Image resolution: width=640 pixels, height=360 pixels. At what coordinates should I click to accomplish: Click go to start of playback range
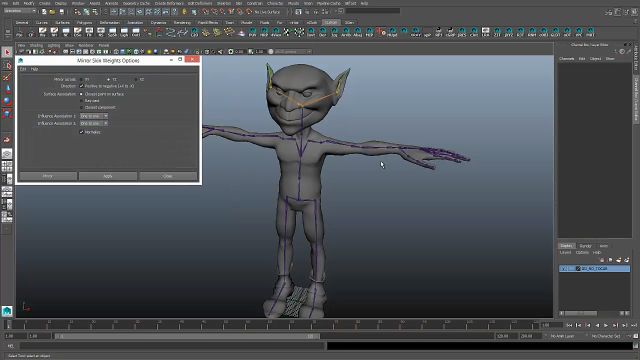569,325
